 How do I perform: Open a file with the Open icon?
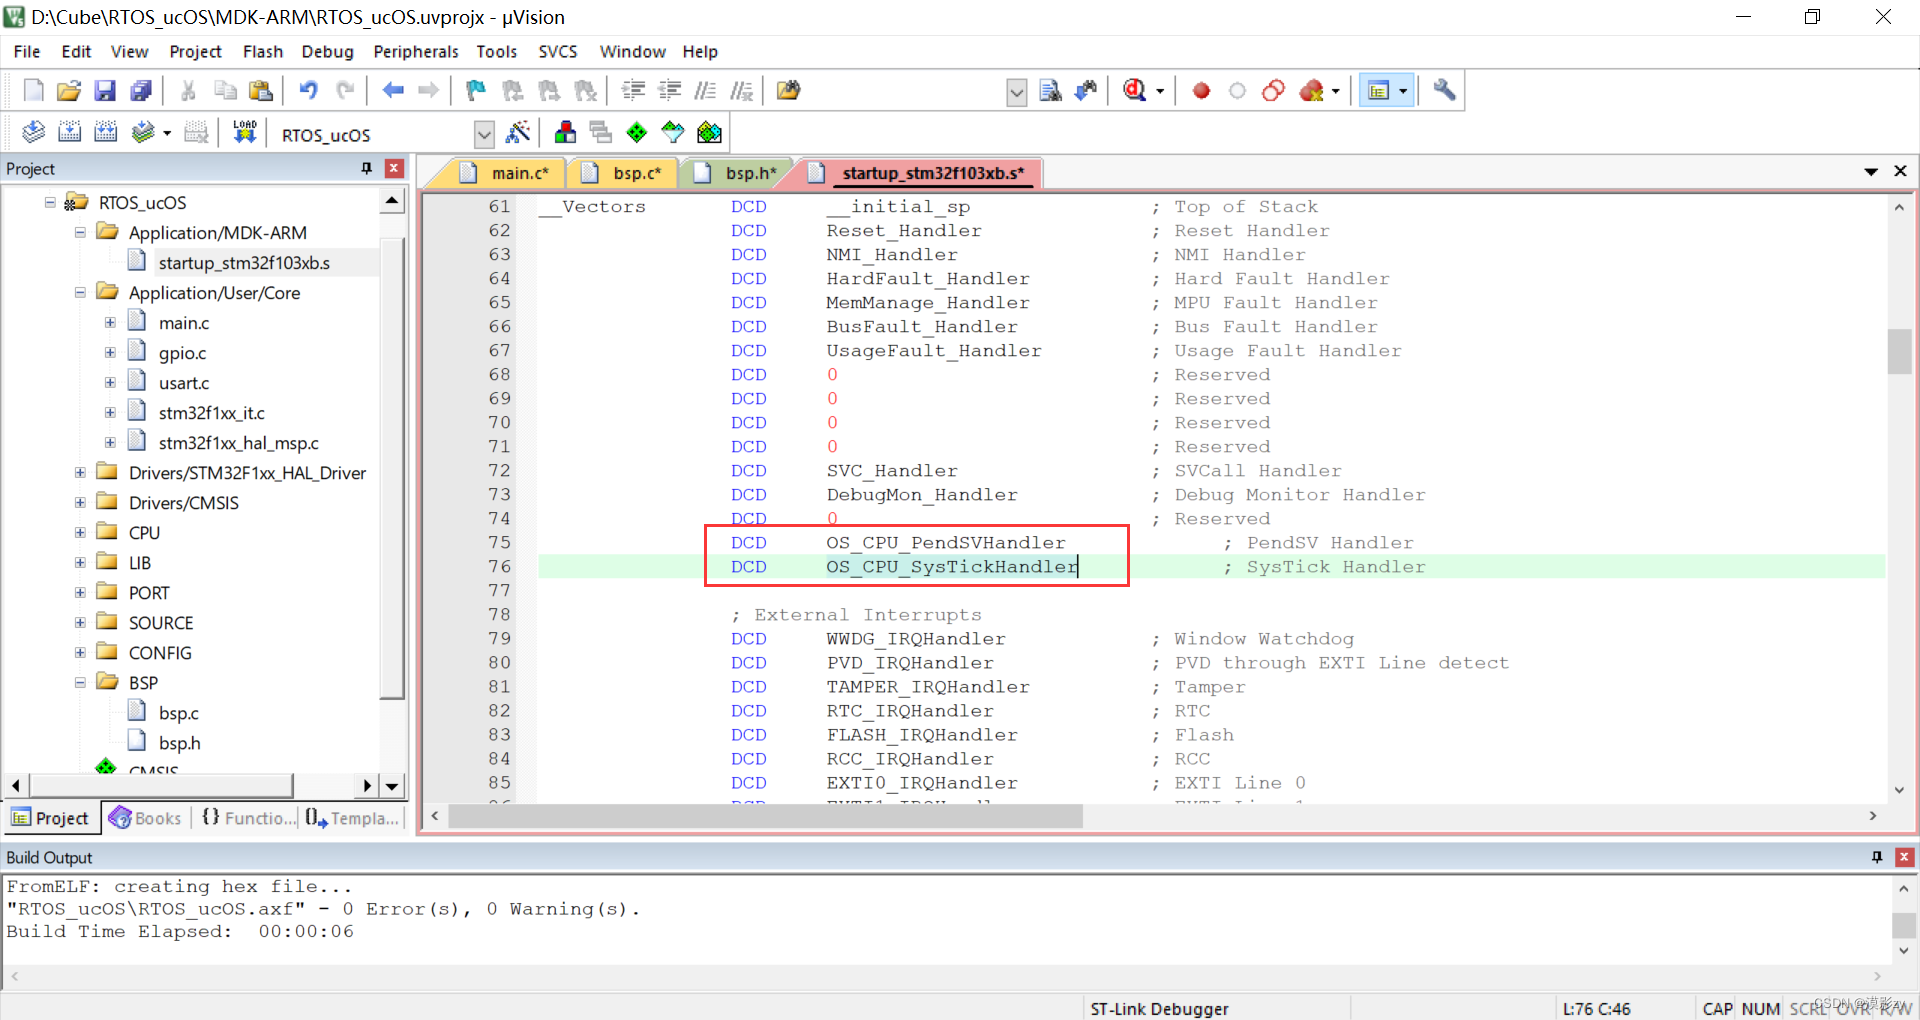tap(69, 91)
